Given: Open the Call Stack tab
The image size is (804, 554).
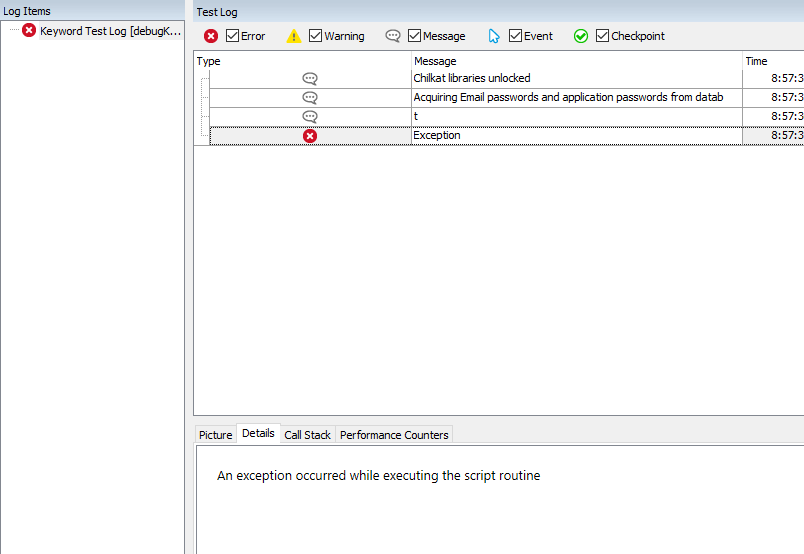Looking at the screenshot, I should [x=307, y=435].
